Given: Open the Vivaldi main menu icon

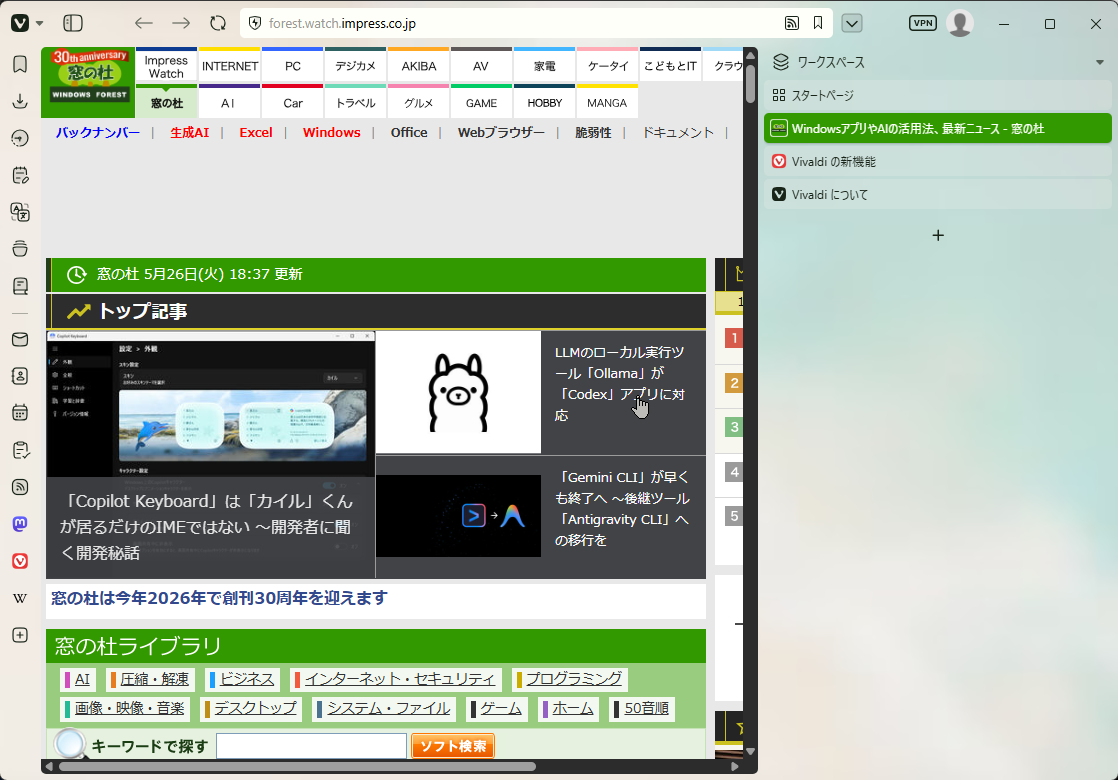Looking at the screenshot, I should click(20, 24).
